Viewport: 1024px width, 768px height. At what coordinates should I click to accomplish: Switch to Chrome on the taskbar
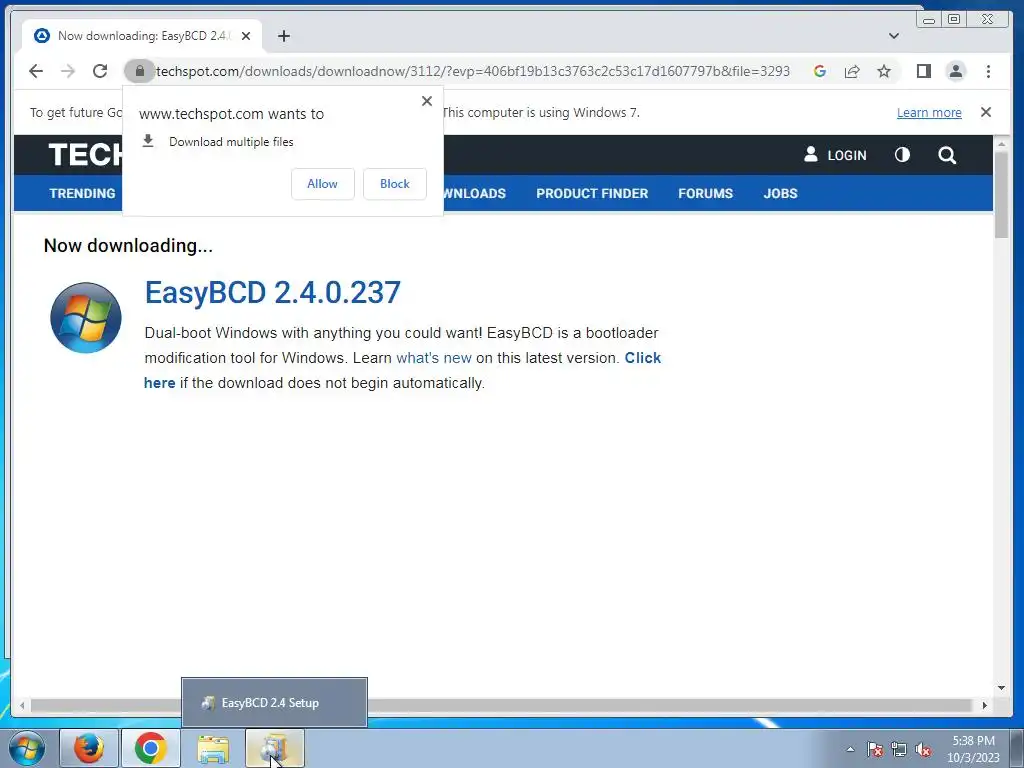(150, 748)
